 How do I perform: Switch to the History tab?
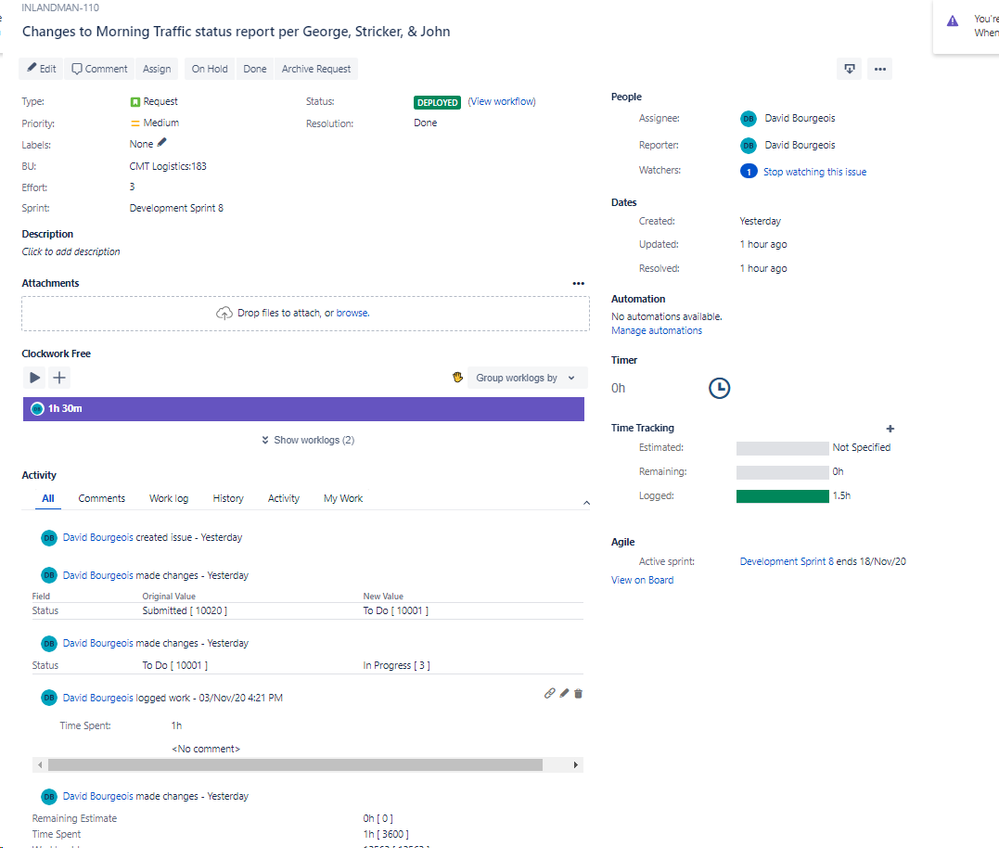pos(228,498)
